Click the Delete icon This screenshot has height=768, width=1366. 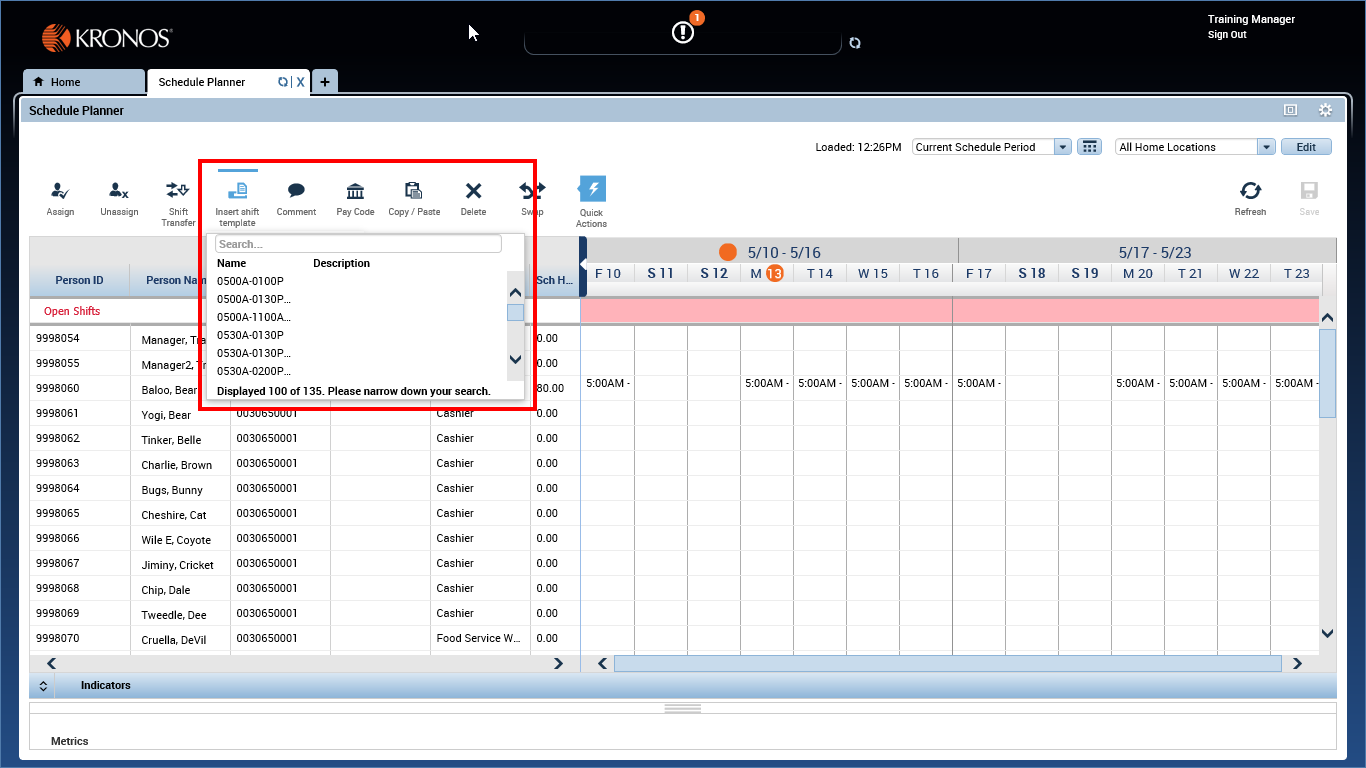point(472,197)
